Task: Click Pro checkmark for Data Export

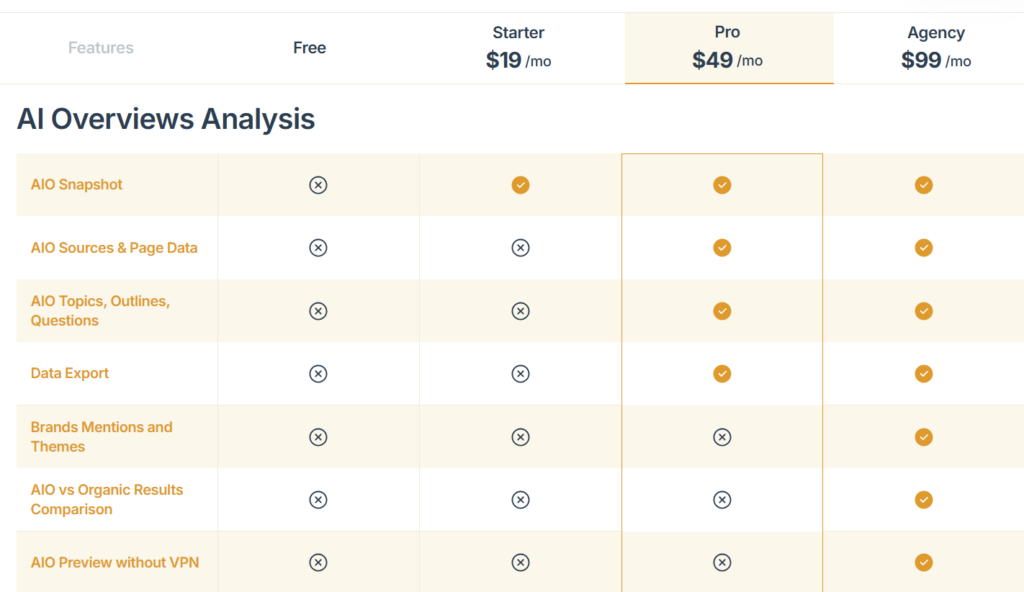Action: 722,374
